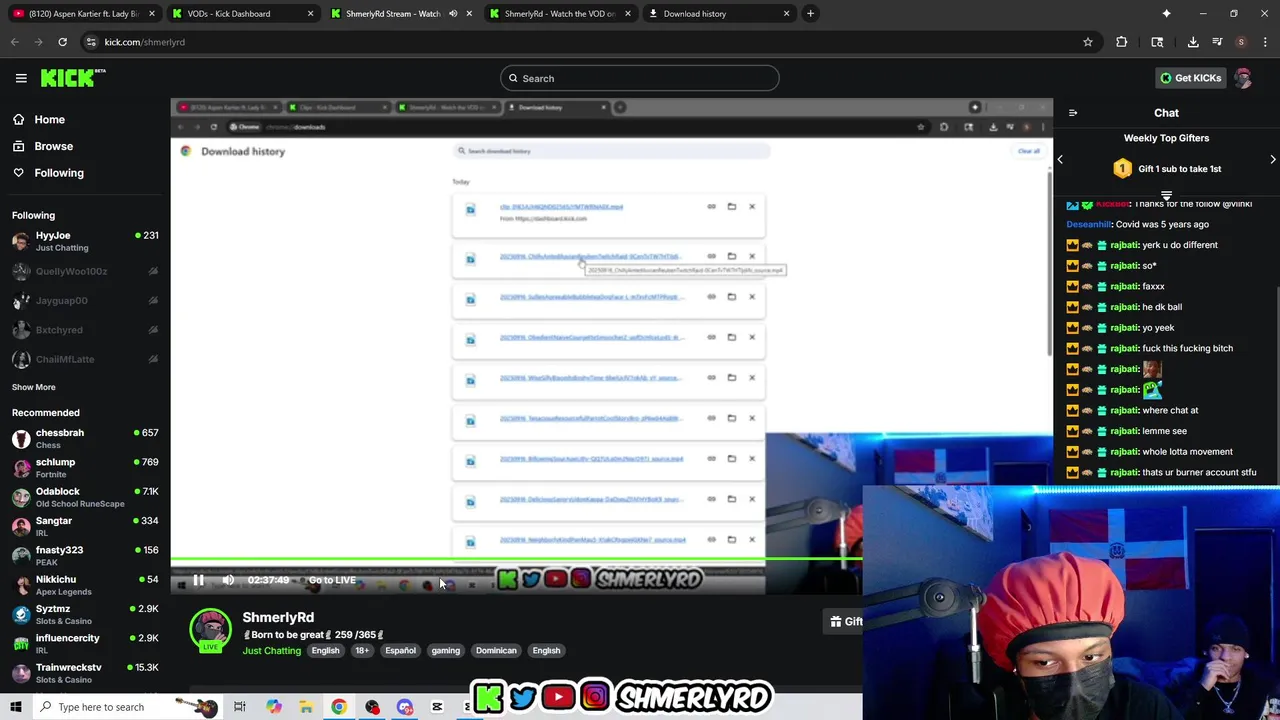Focus the Kick Search field
Viewport: 1280px width, 720px height.
640,78
